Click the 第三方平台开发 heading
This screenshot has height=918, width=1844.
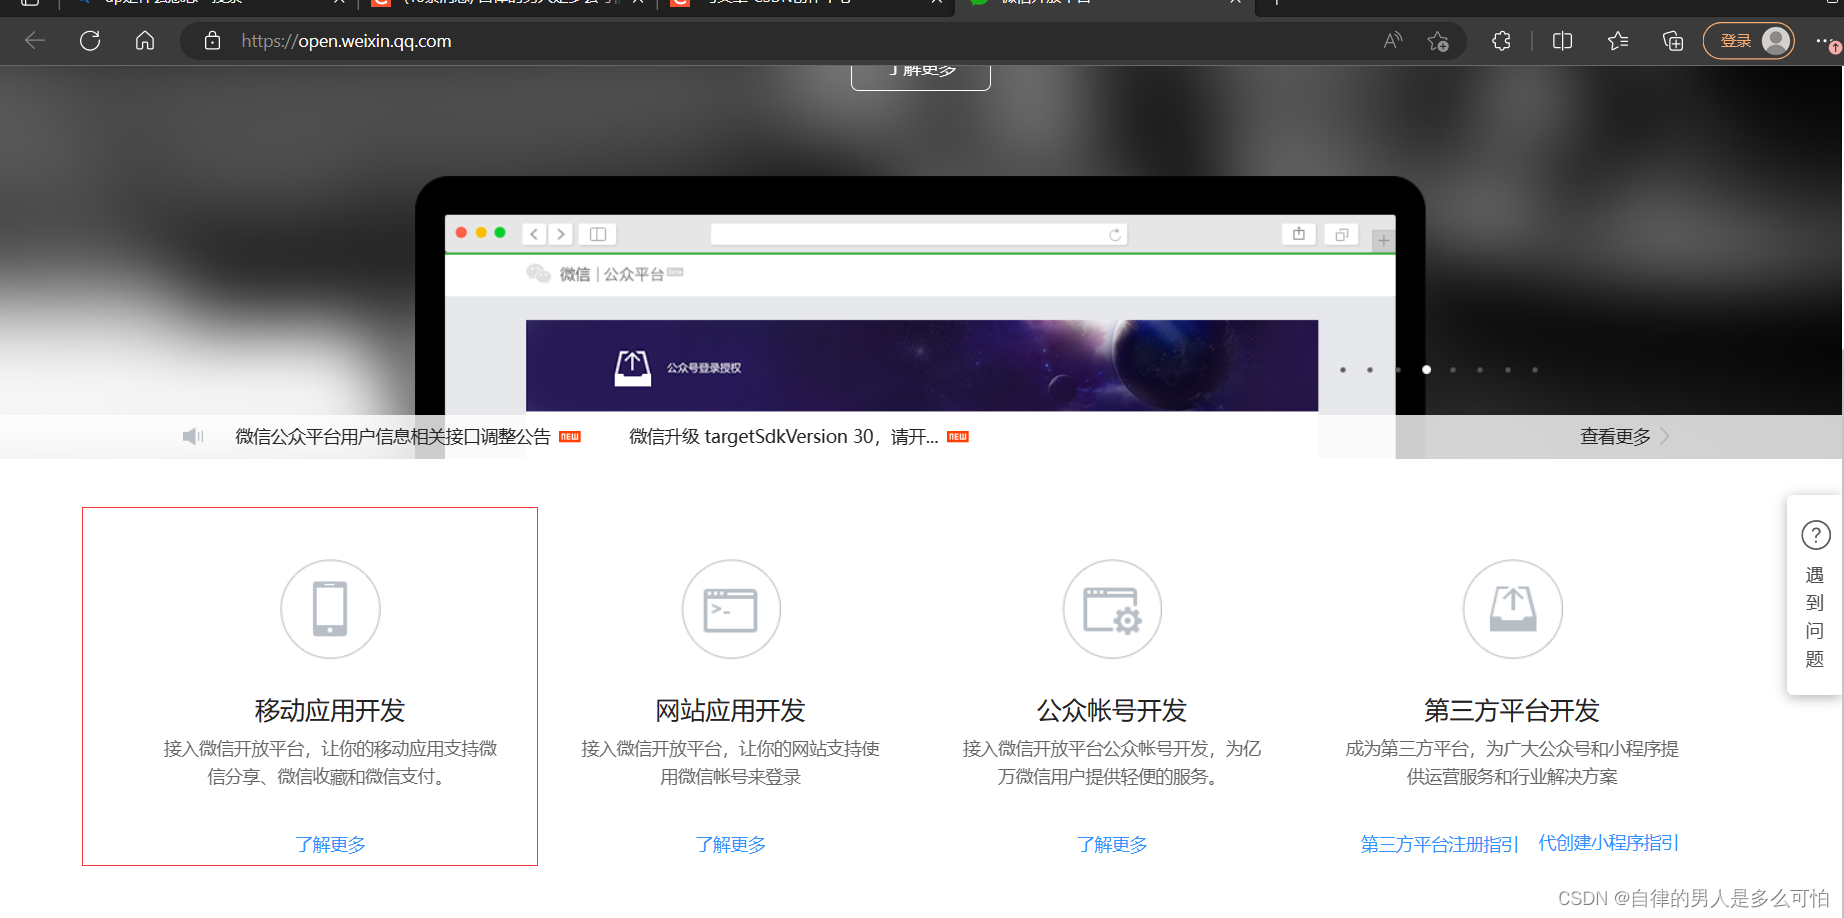point(1512,711)
